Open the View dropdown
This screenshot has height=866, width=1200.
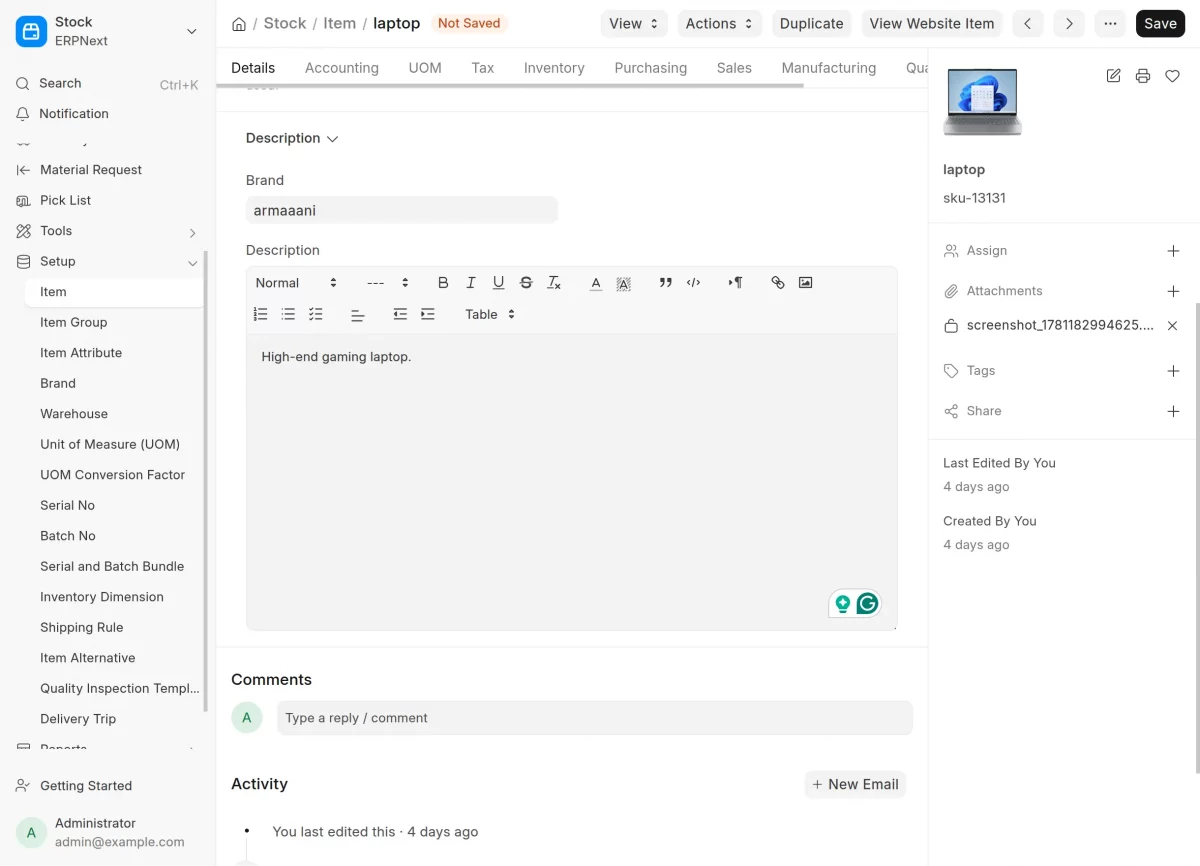pos(634,24)
